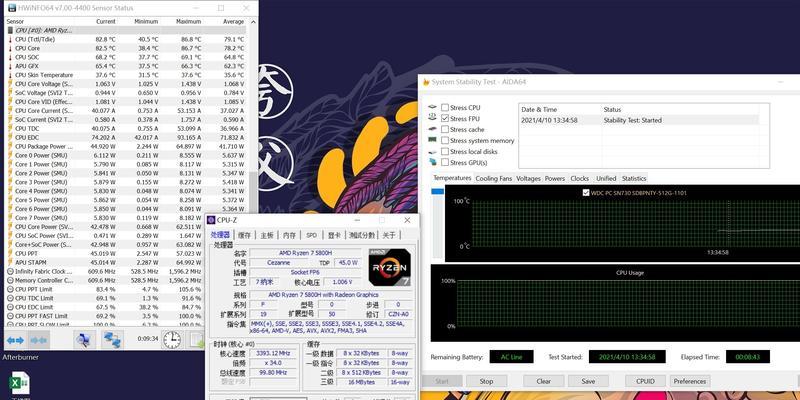The image size is (800, 400).
Task: Select the Stability Test: Started log entry
Action: coord(640,120)
